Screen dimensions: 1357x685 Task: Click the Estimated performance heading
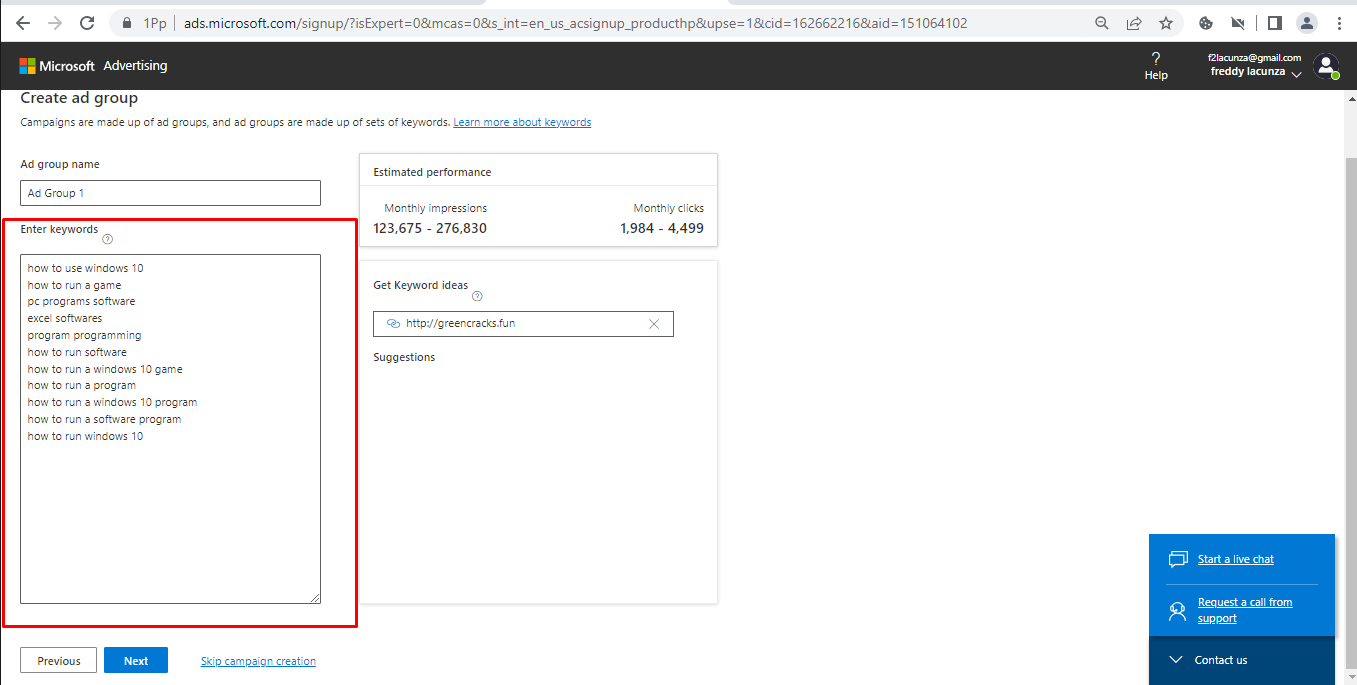point(432,172)
